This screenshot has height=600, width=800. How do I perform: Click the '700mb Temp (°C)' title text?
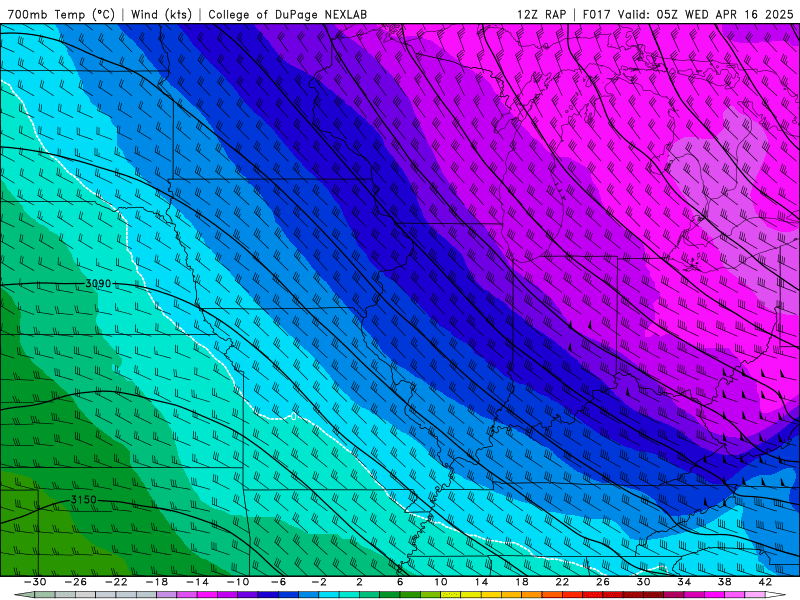61,14
